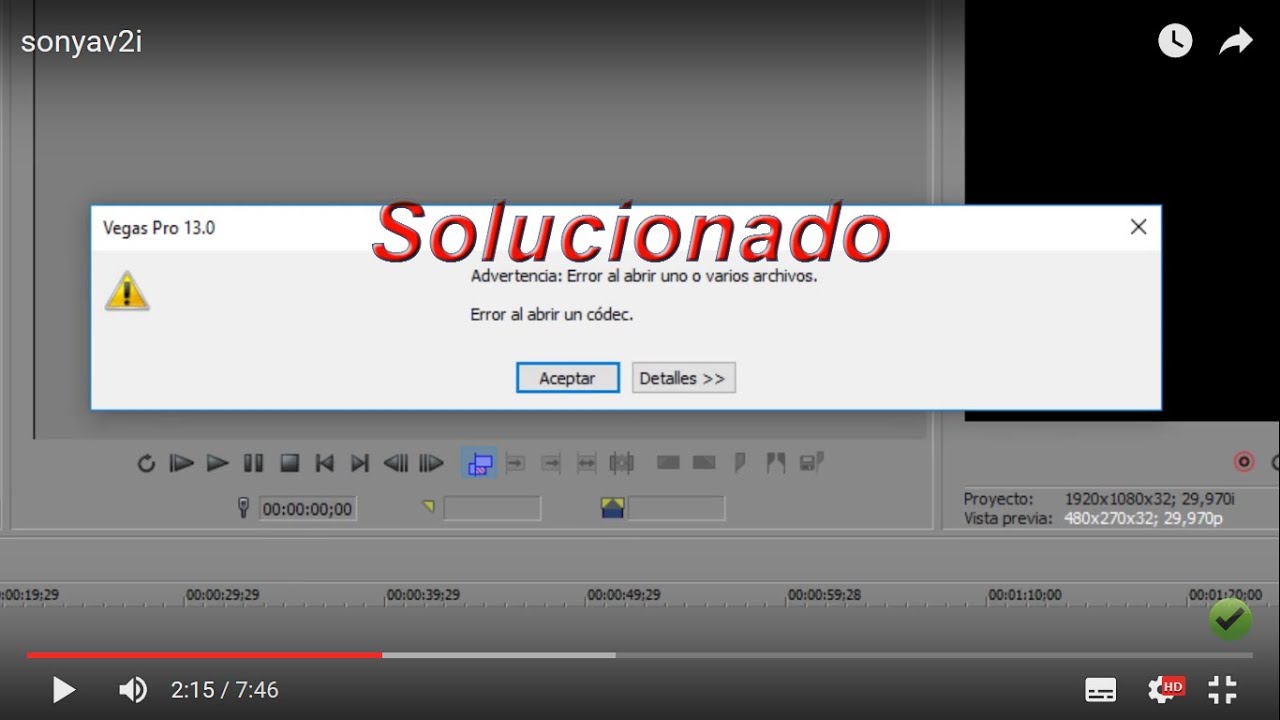Pause the Vegas timeline playback
Screen dimensions: 1280x720
tap(253, 463)
